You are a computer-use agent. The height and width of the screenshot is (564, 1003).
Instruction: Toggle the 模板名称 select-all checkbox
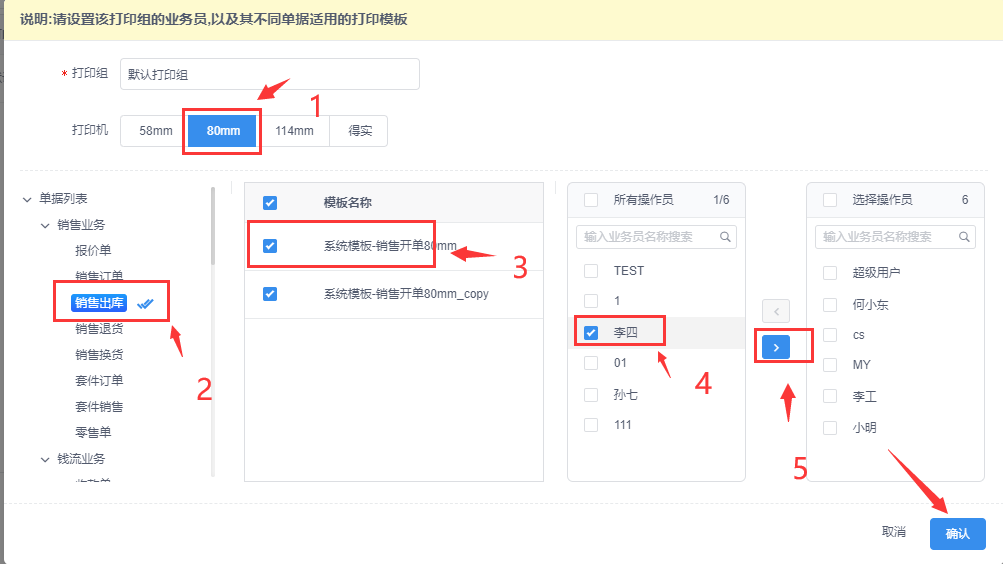[x=270, y=203]
